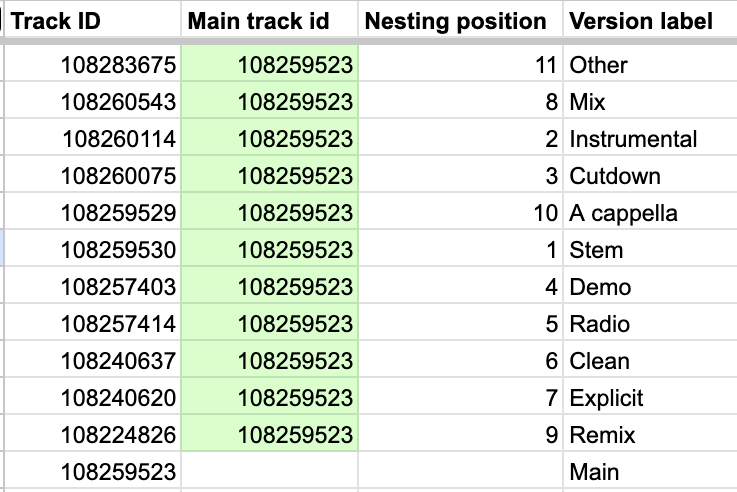Click the green main track id cell in Clean row
The image size is (737, 492).
(269, 359)
